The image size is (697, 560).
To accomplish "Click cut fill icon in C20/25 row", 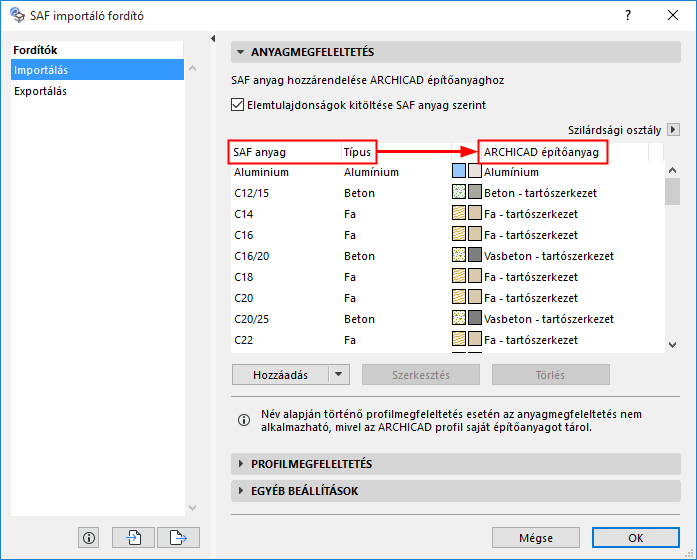I will tap(459, 318).
